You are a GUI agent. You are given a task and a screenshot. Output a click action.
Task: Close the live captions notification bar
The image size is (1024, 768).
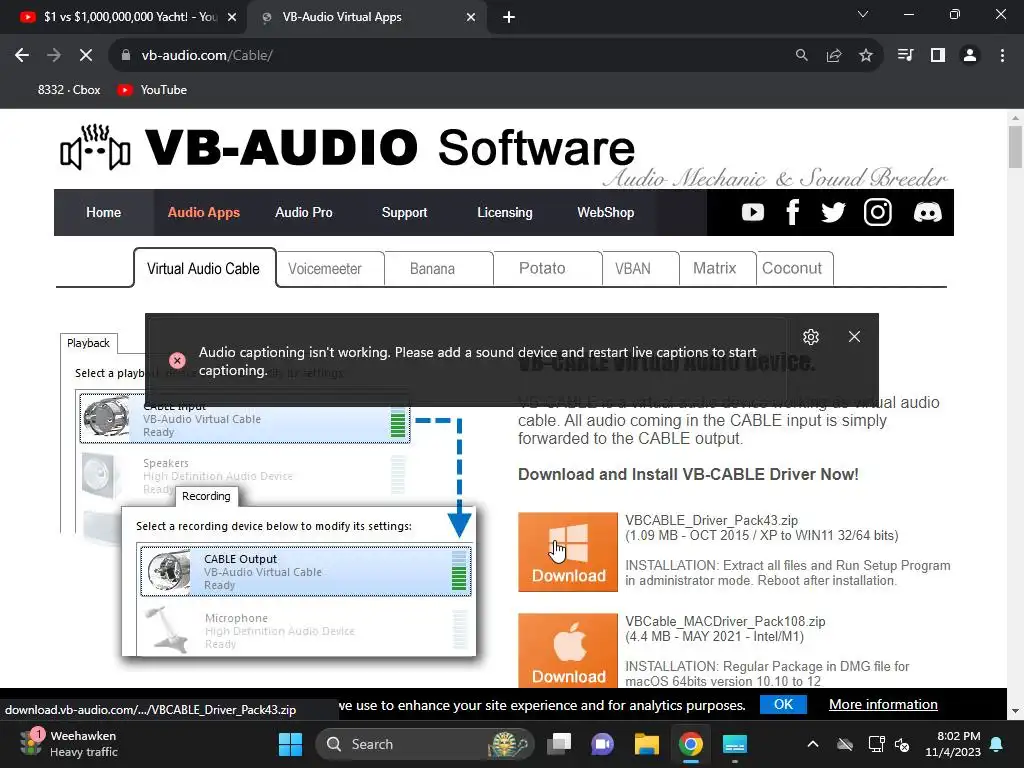pos(854,337)
